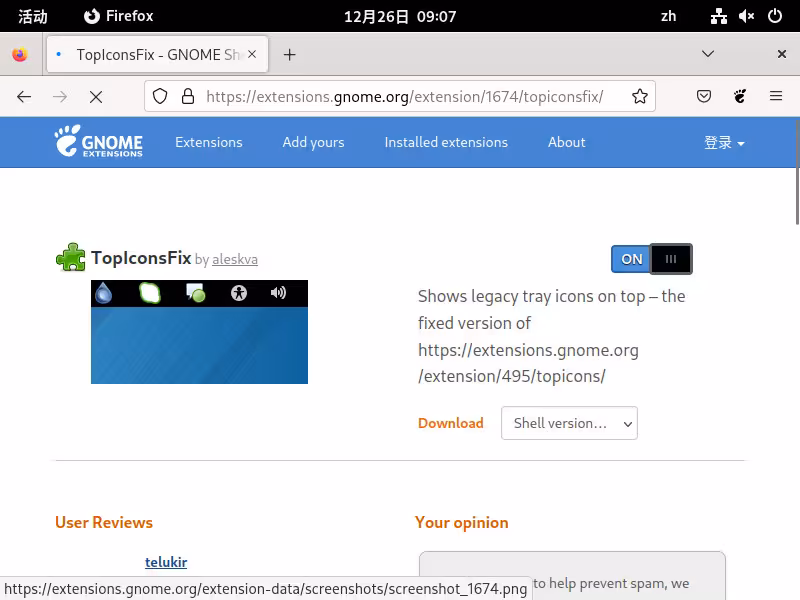
Task: Click the Download label
Action: [x=451, y=423]
